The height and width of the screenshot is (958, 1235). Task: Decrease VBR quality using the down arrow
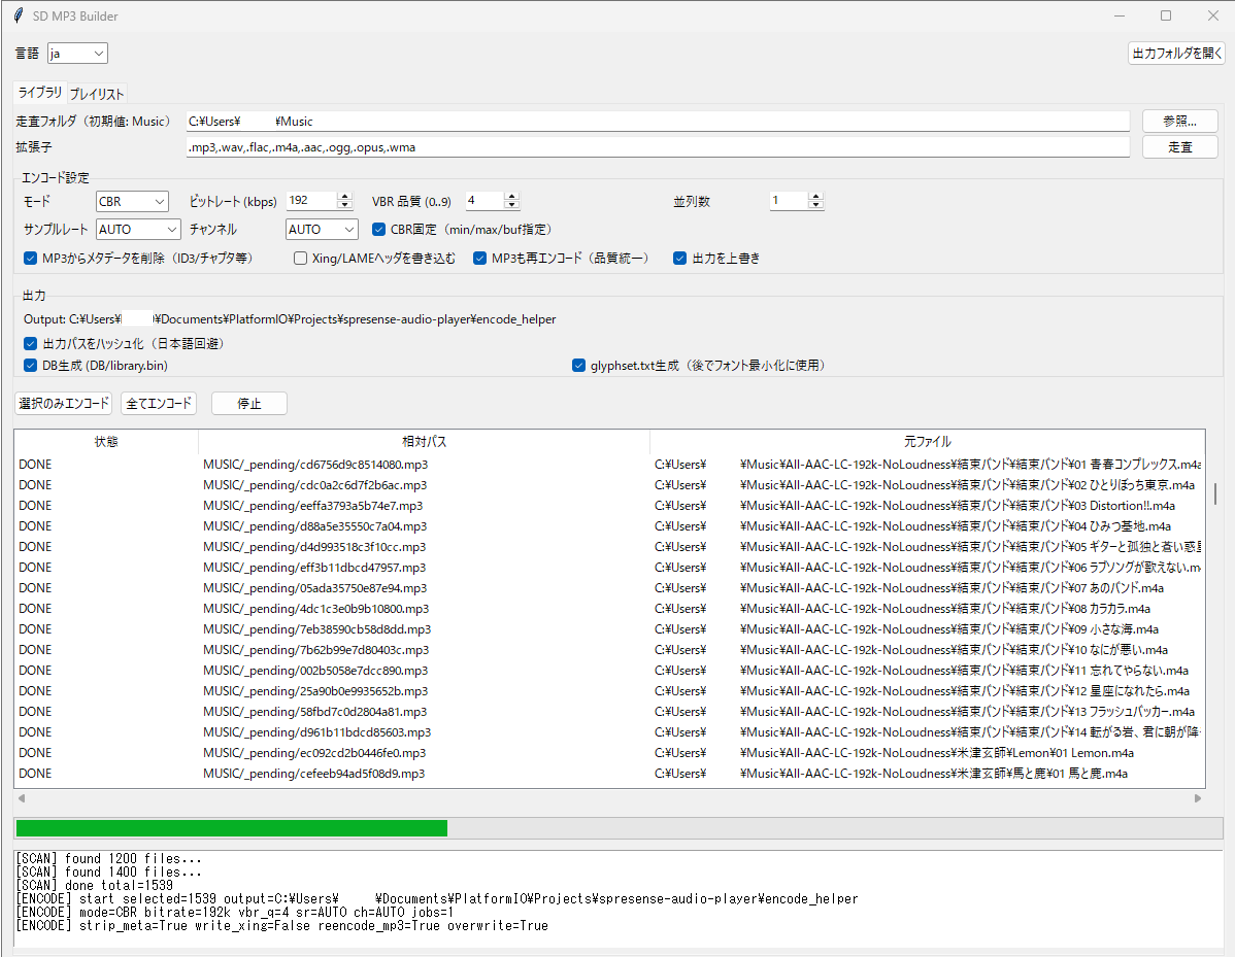(x=512, y=206)
